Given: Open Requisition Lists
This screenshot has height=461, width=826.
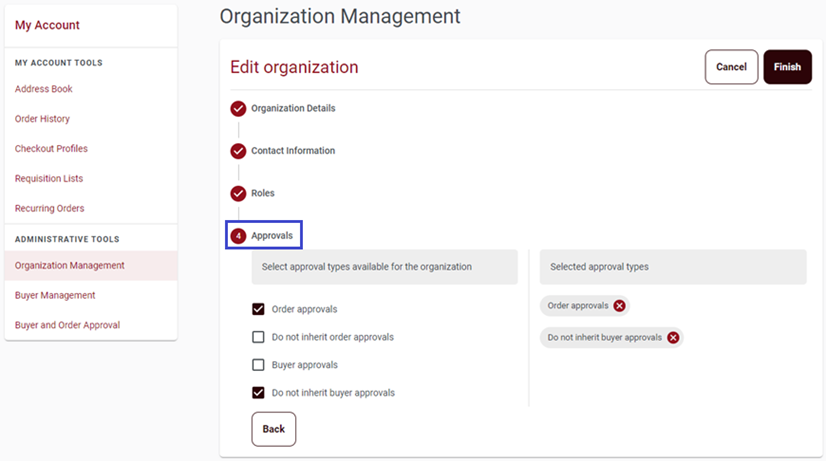Looking at the screenshot, I should 49,179.
